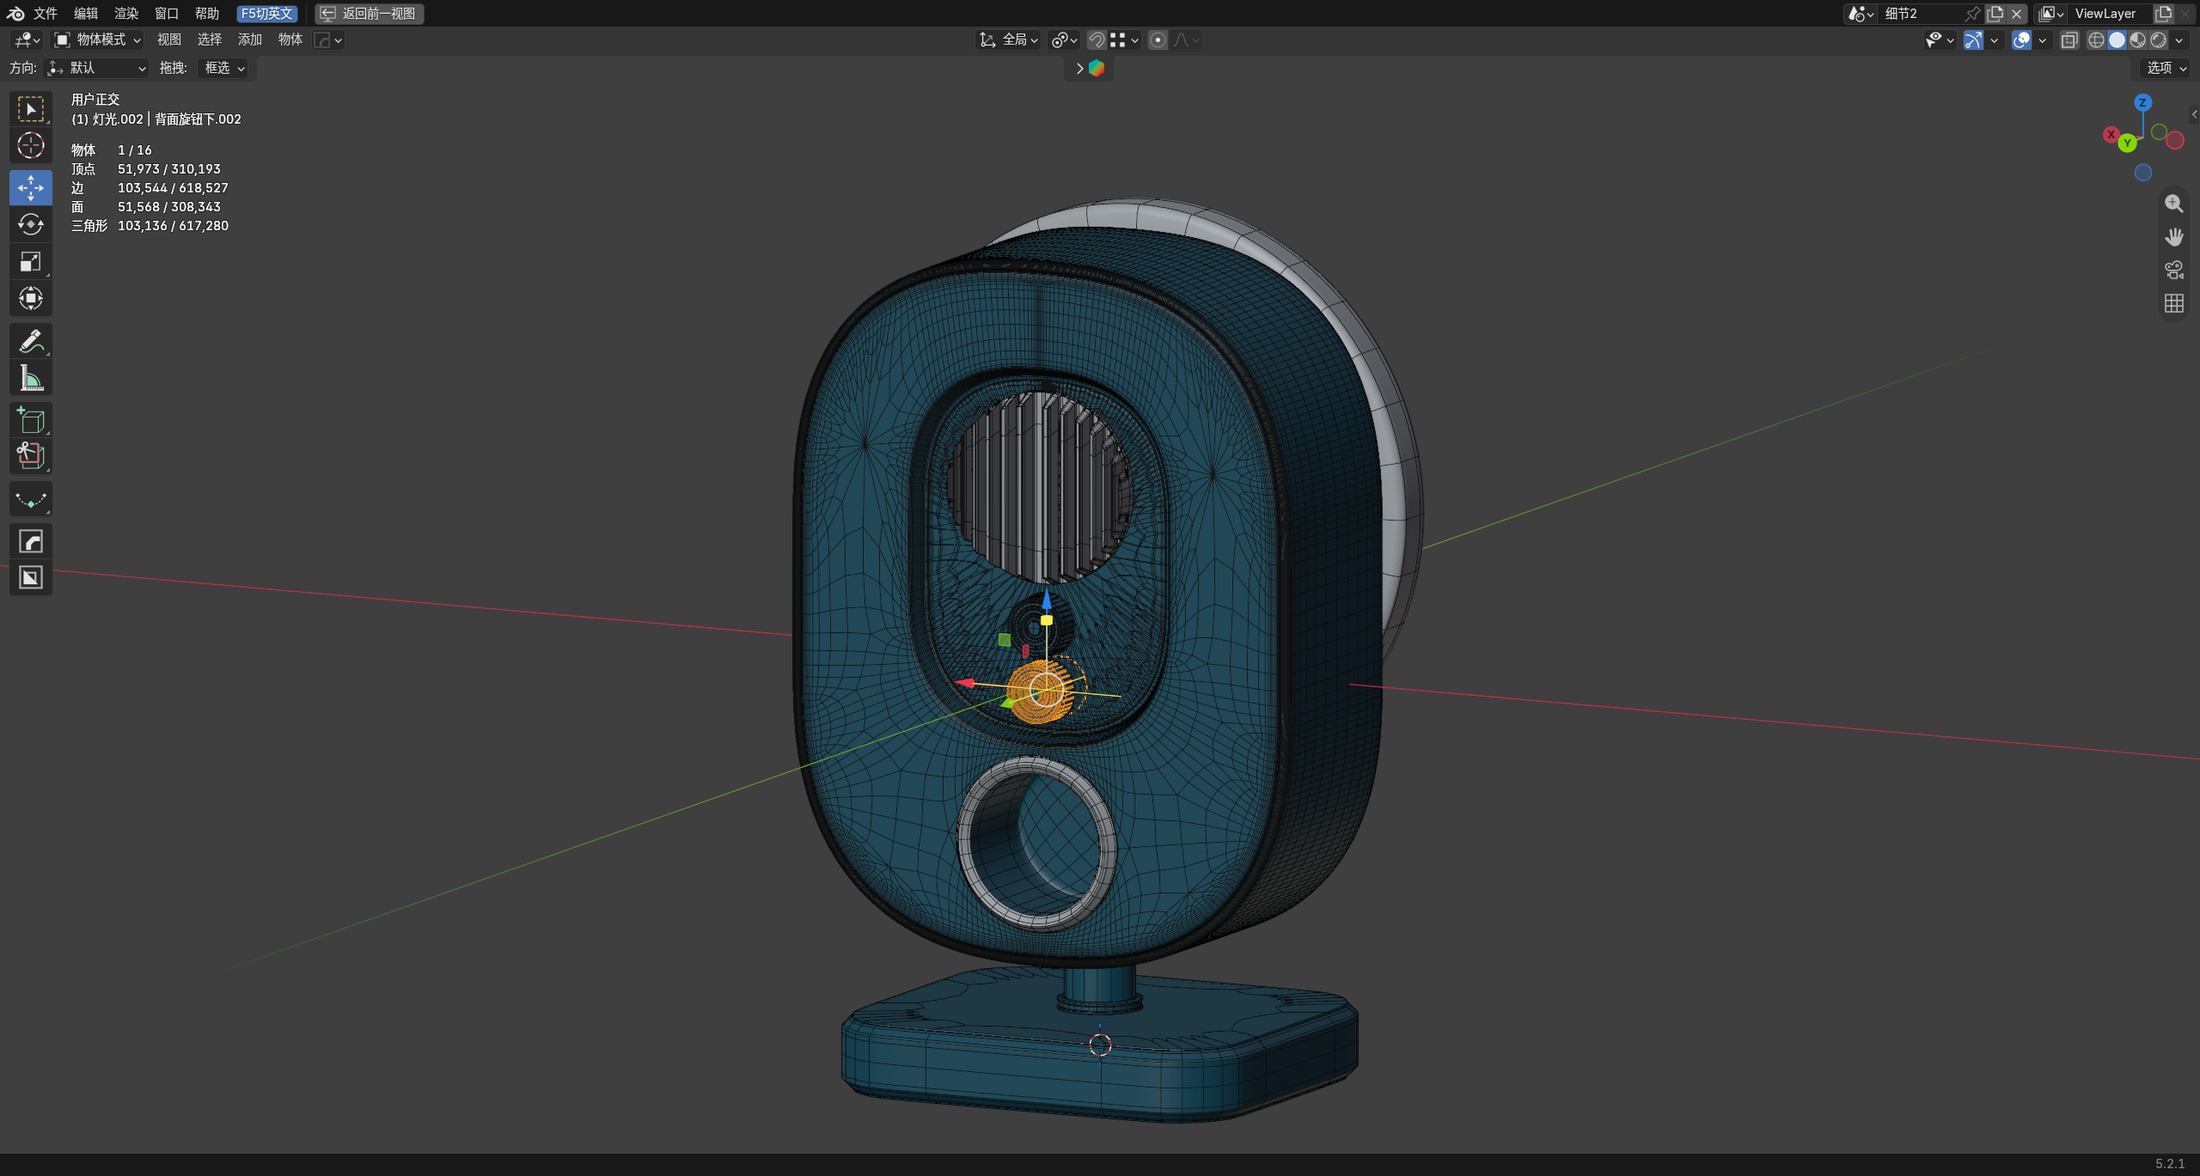This screenshot has height=1176, width=2200.
Task: Open the 物体模式 mode dropdown
Action: pyautogui.click(x=98, y=40)
